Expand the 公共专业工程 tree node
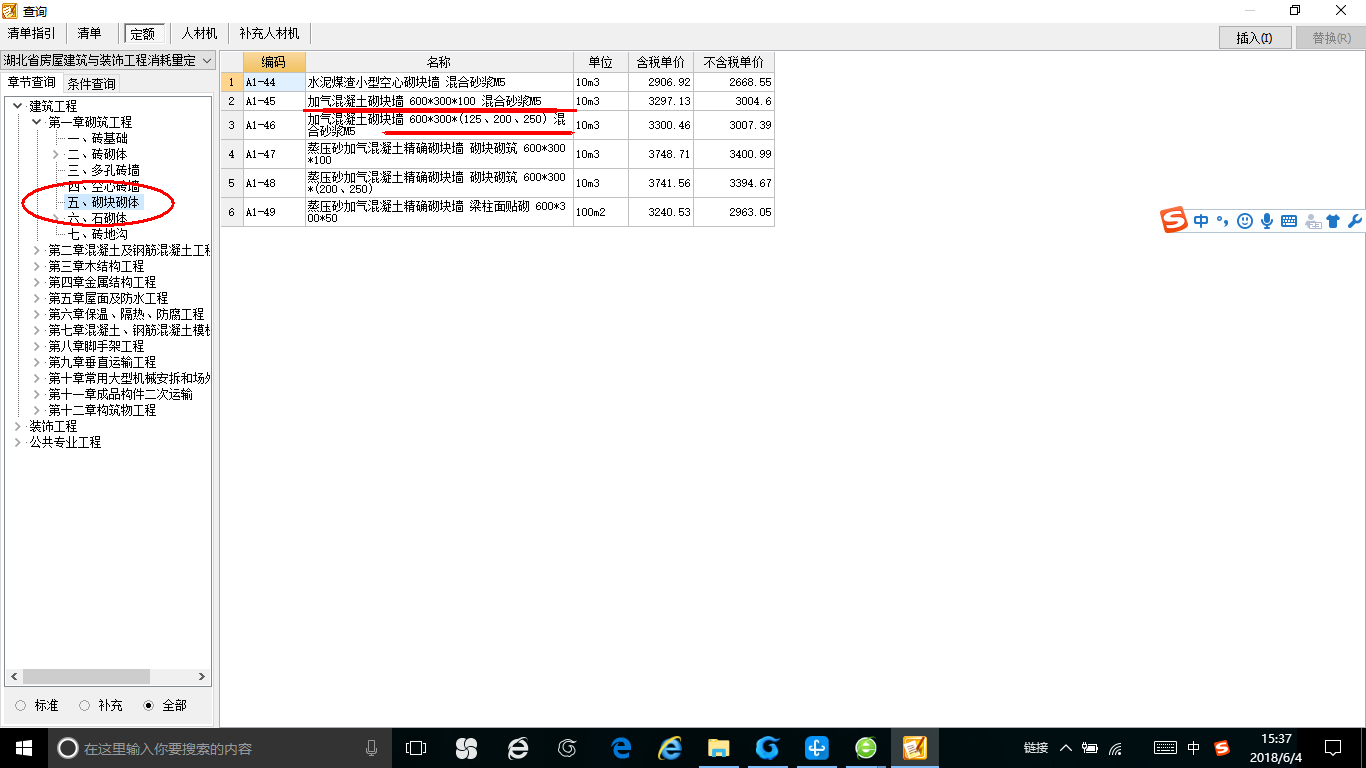Viewport: 1366px width, 768px height. coord(18,442)
